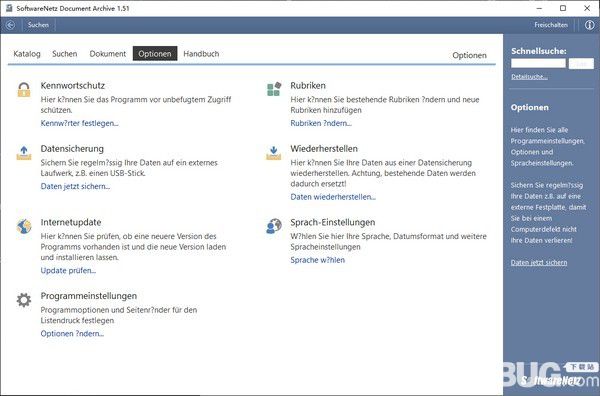This screenshot has width=600, height=396.
Task: Click the Internetupdate globe icon
Action: (24, 226)
